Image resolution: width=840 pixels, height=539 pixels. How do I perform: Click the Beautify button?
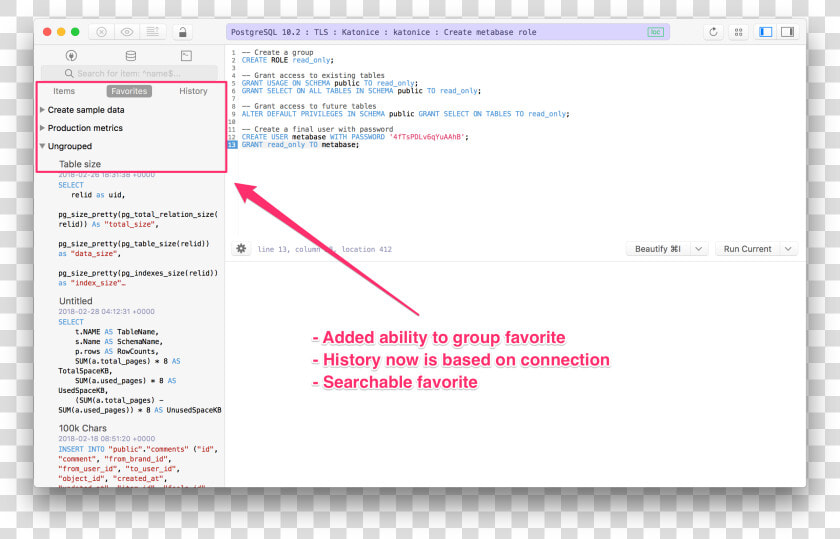pyautogui.click(x=658, y=249)
